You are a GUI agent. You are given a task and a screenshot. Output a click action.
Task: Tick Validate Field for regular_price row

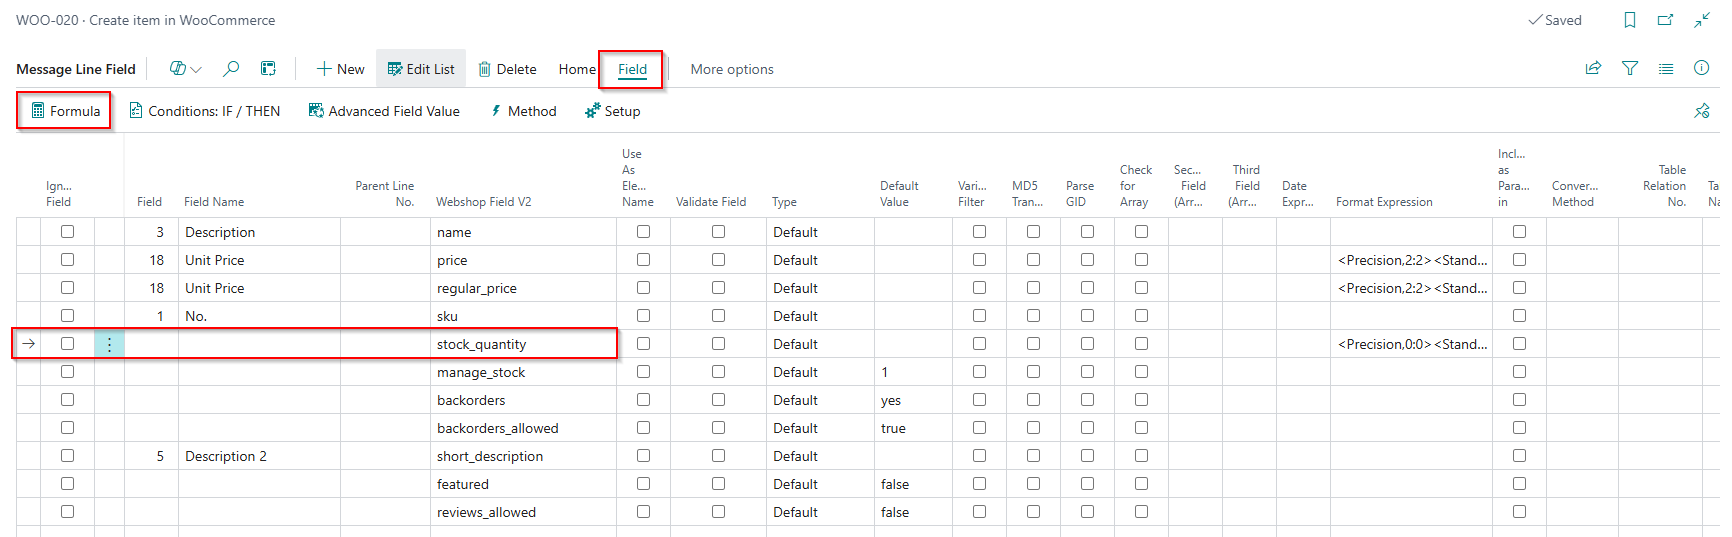click(718, 287)
